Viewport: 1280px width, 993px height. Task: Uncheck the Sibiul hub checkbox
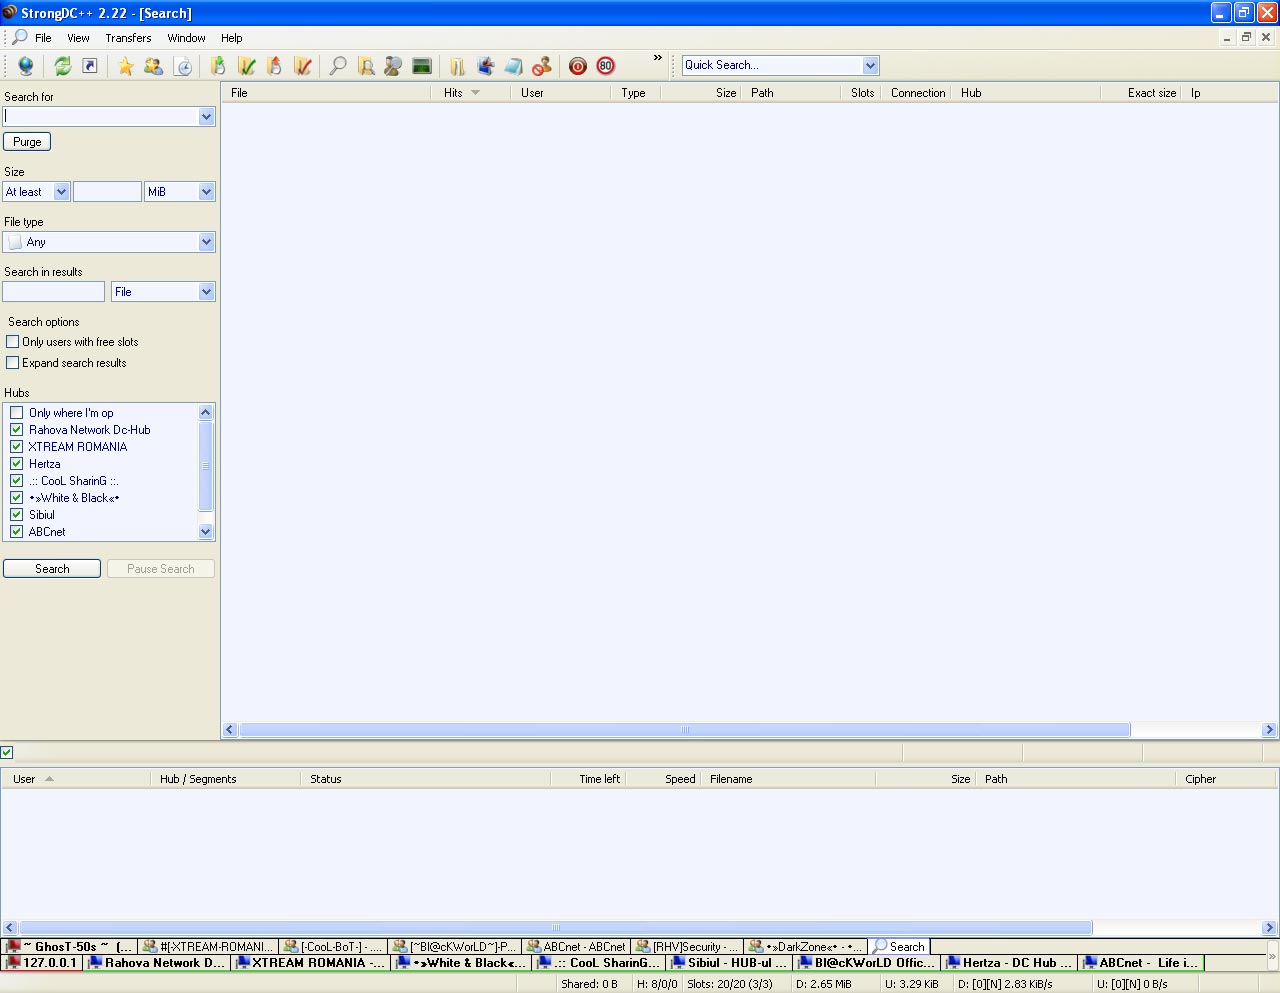coord(17,515)
